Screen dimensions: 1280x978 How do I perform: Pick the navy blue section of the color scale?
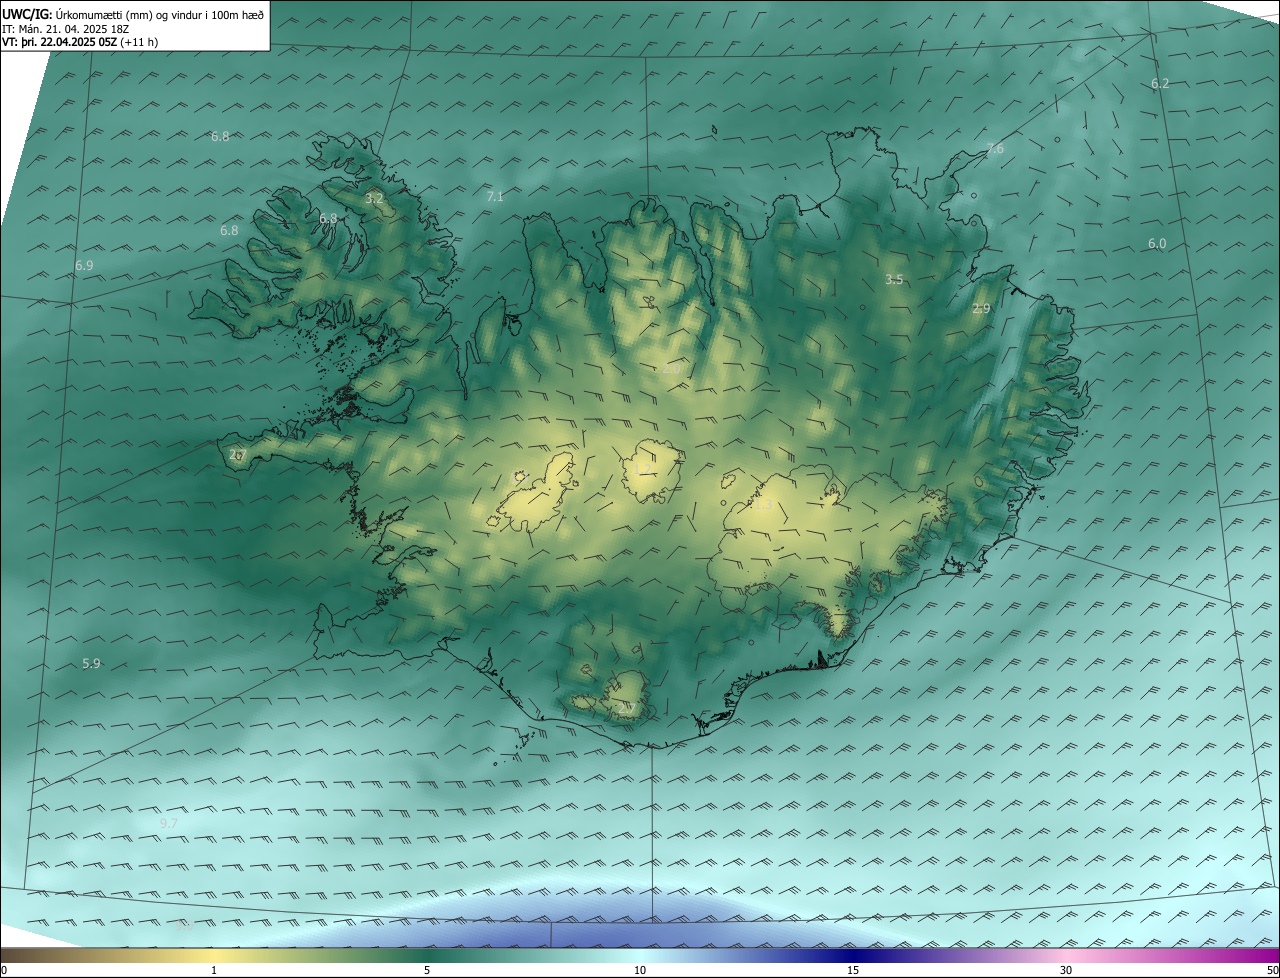tap(853, 955)
